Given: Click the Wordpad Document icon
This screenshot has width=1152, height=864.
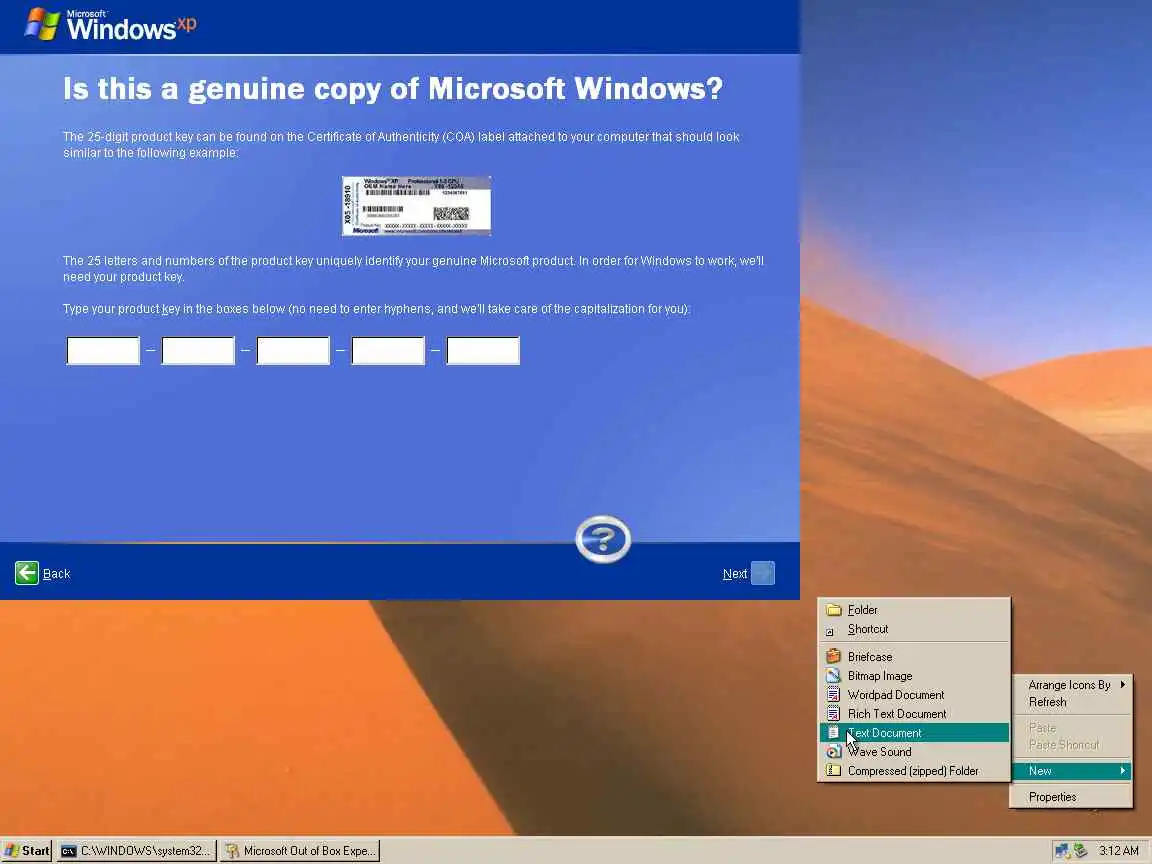Looking at the screenshot, I should coord(833,694).
